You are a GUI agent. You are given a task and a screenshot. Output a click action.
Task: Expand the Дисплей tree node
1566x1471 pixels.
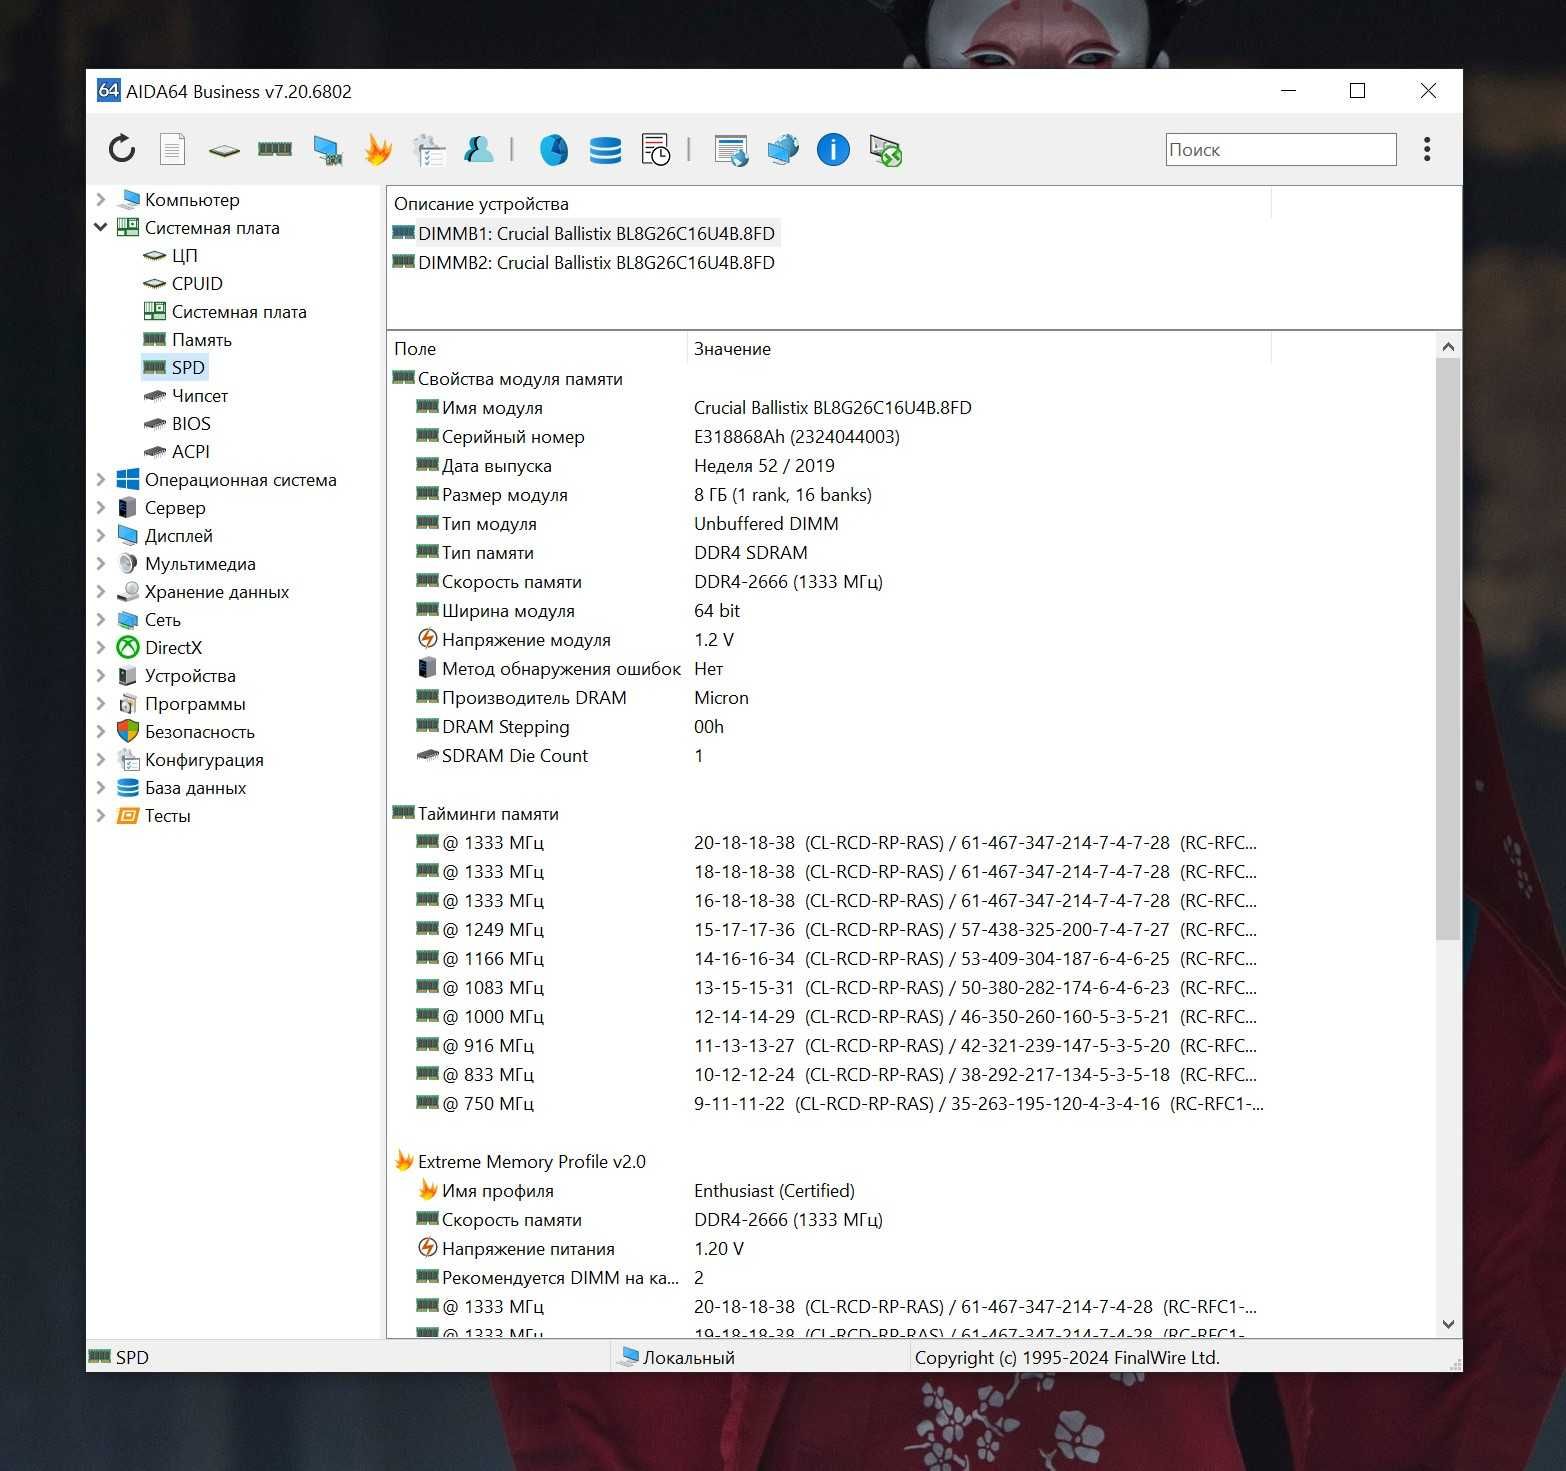[x=101, y=535]
